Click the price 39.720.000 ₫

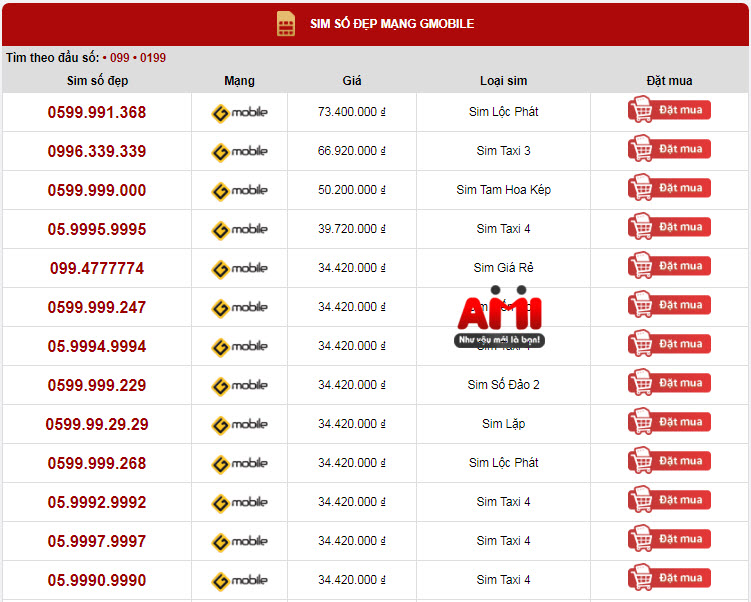(x=352, y=229)
